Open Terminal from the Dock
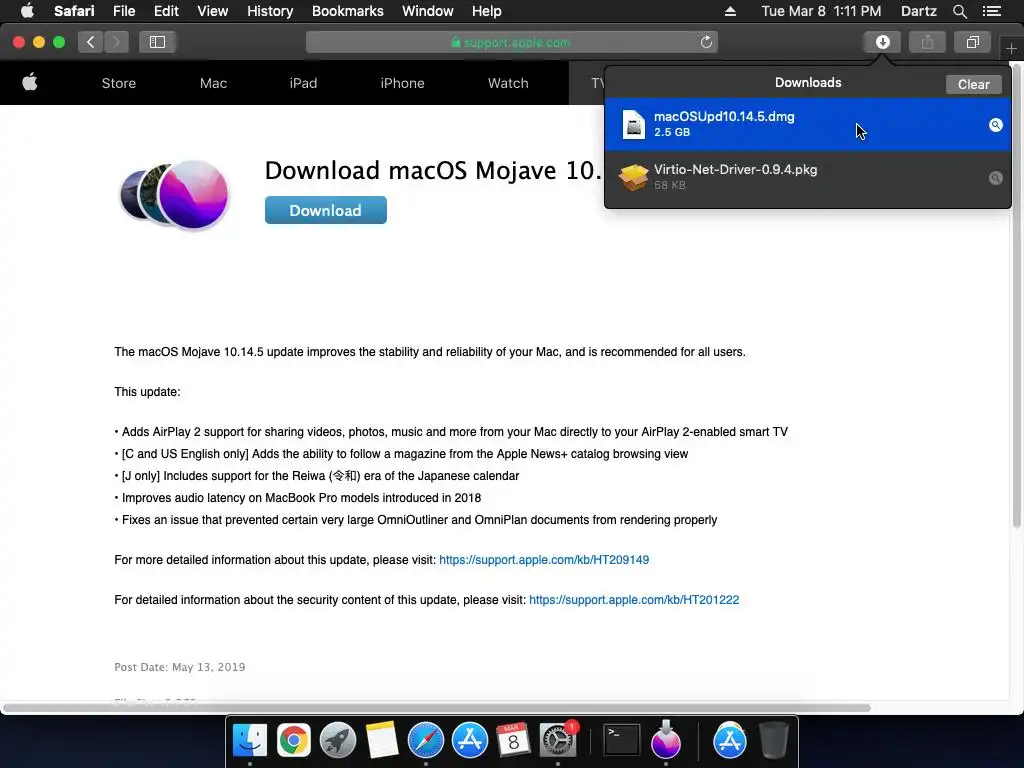Image resolution: width=1024 pixels, height=768 pixels. tap(621, 740)
